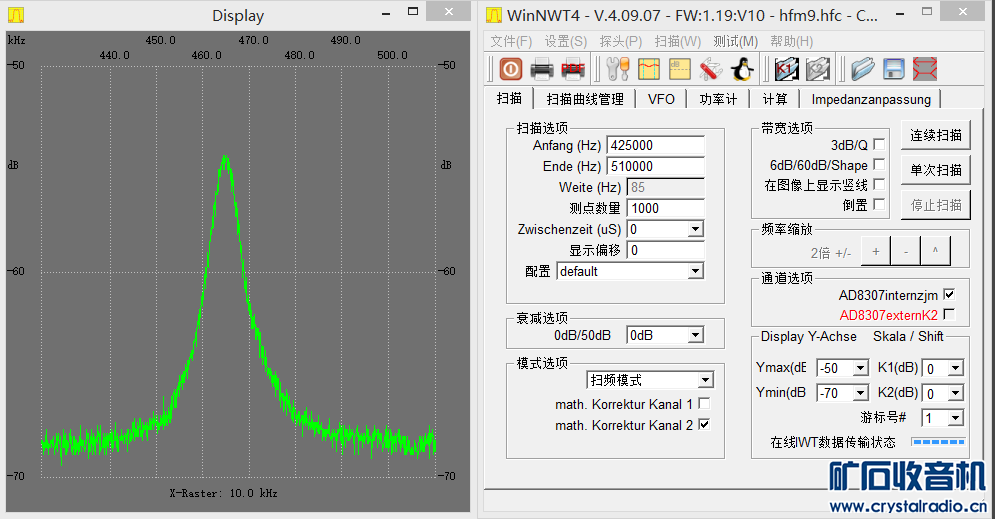Click the frequency zoom plus button

point(876,251)
